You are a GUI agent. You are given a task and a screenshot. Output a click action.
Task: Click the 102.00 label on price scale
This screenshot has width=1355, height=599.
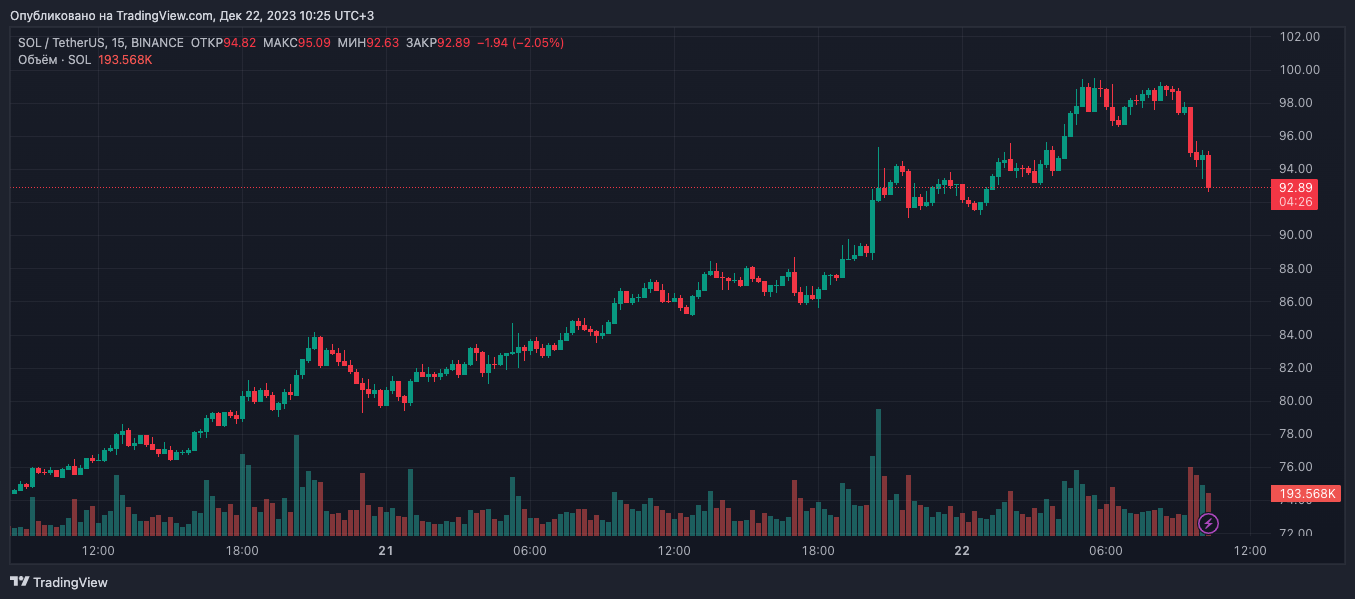1300,37
